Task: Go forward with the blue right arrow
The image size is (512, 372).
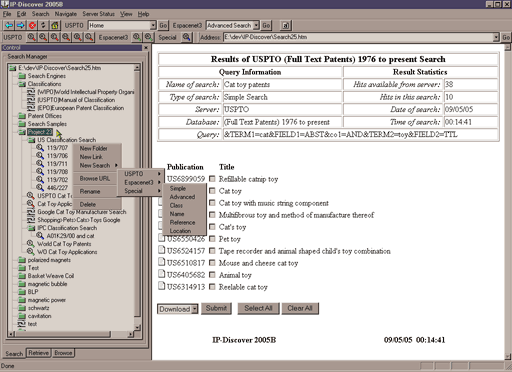Action: tap(20, 25)
